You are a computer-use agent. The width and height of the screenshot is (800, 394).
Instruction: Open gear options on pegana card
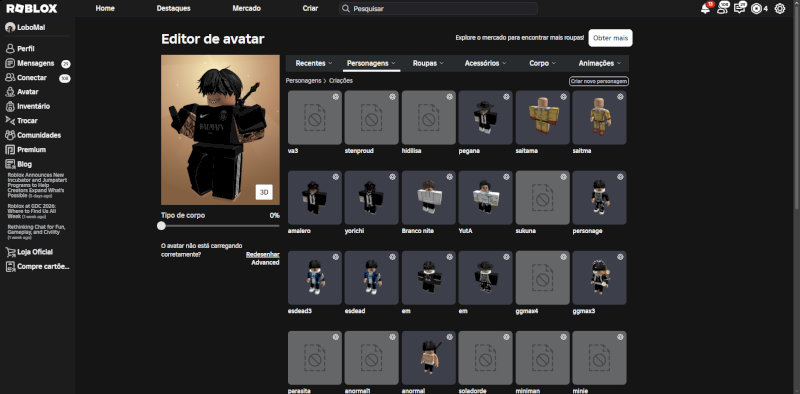506,96
